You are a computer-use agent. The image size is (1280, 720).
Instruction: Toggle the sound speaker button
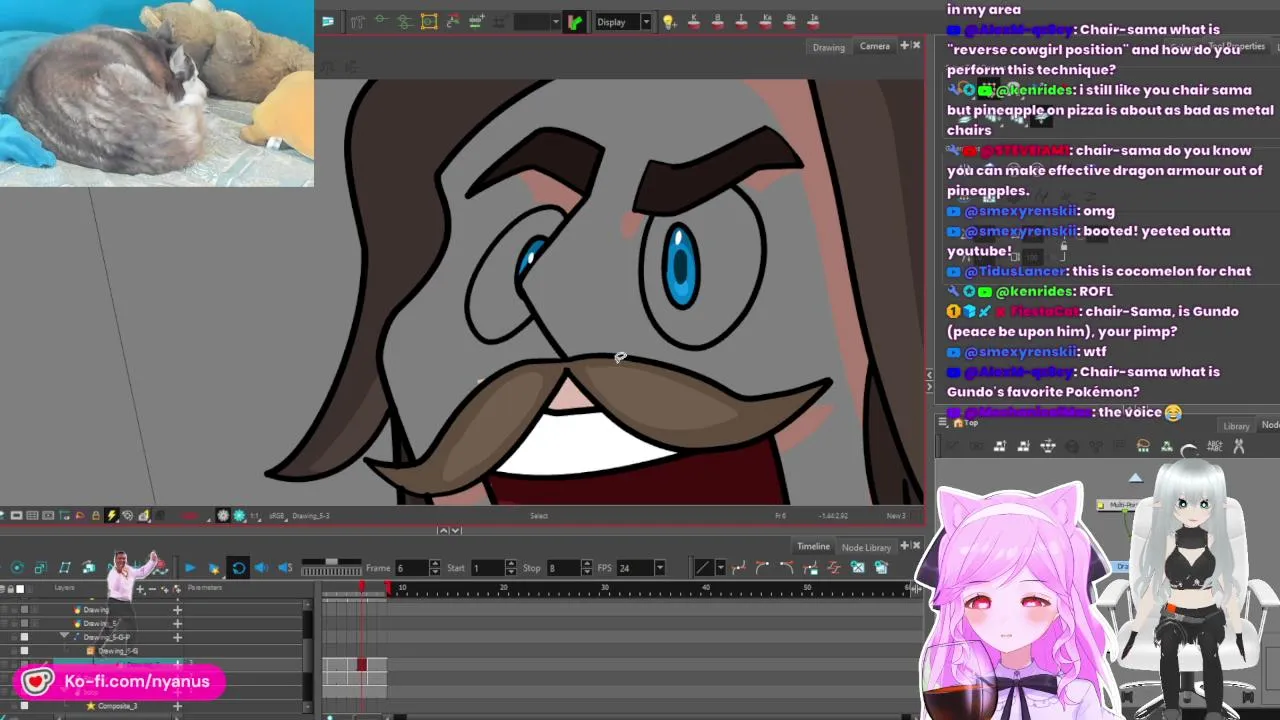[x=261, y=568]
